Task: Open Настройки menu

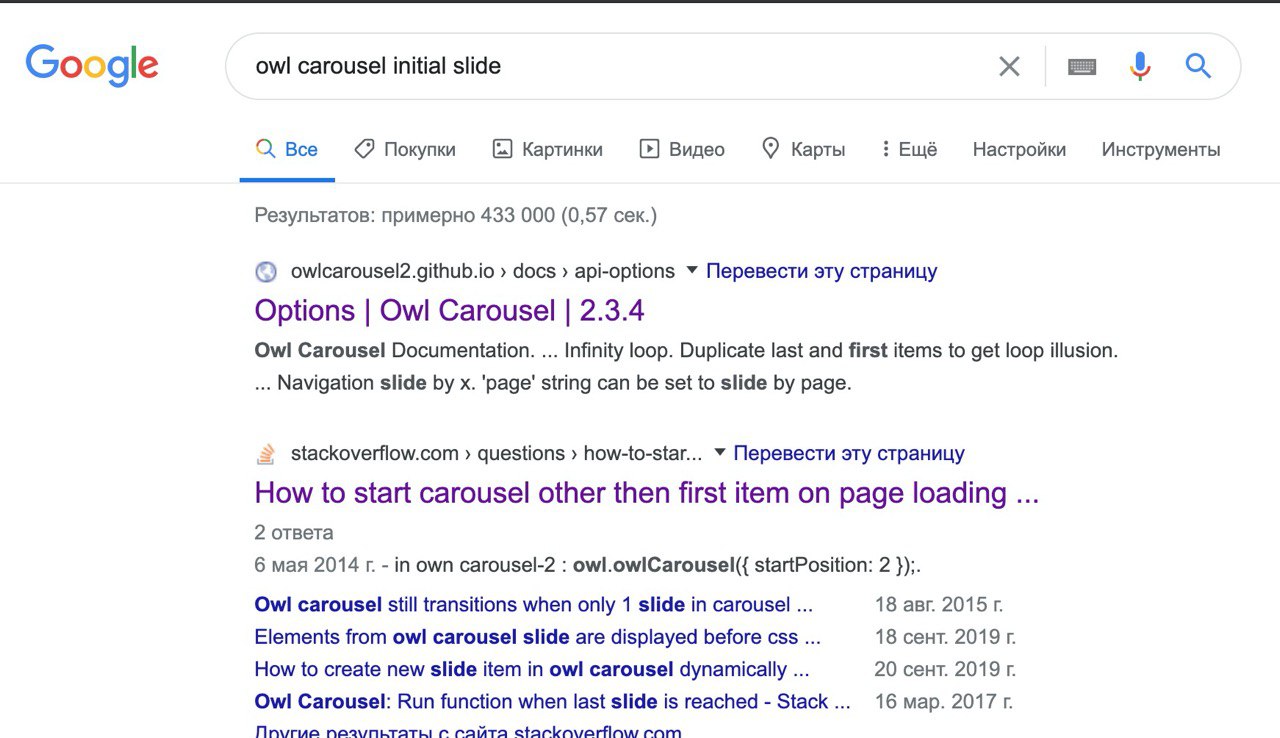Action: 1019,150
